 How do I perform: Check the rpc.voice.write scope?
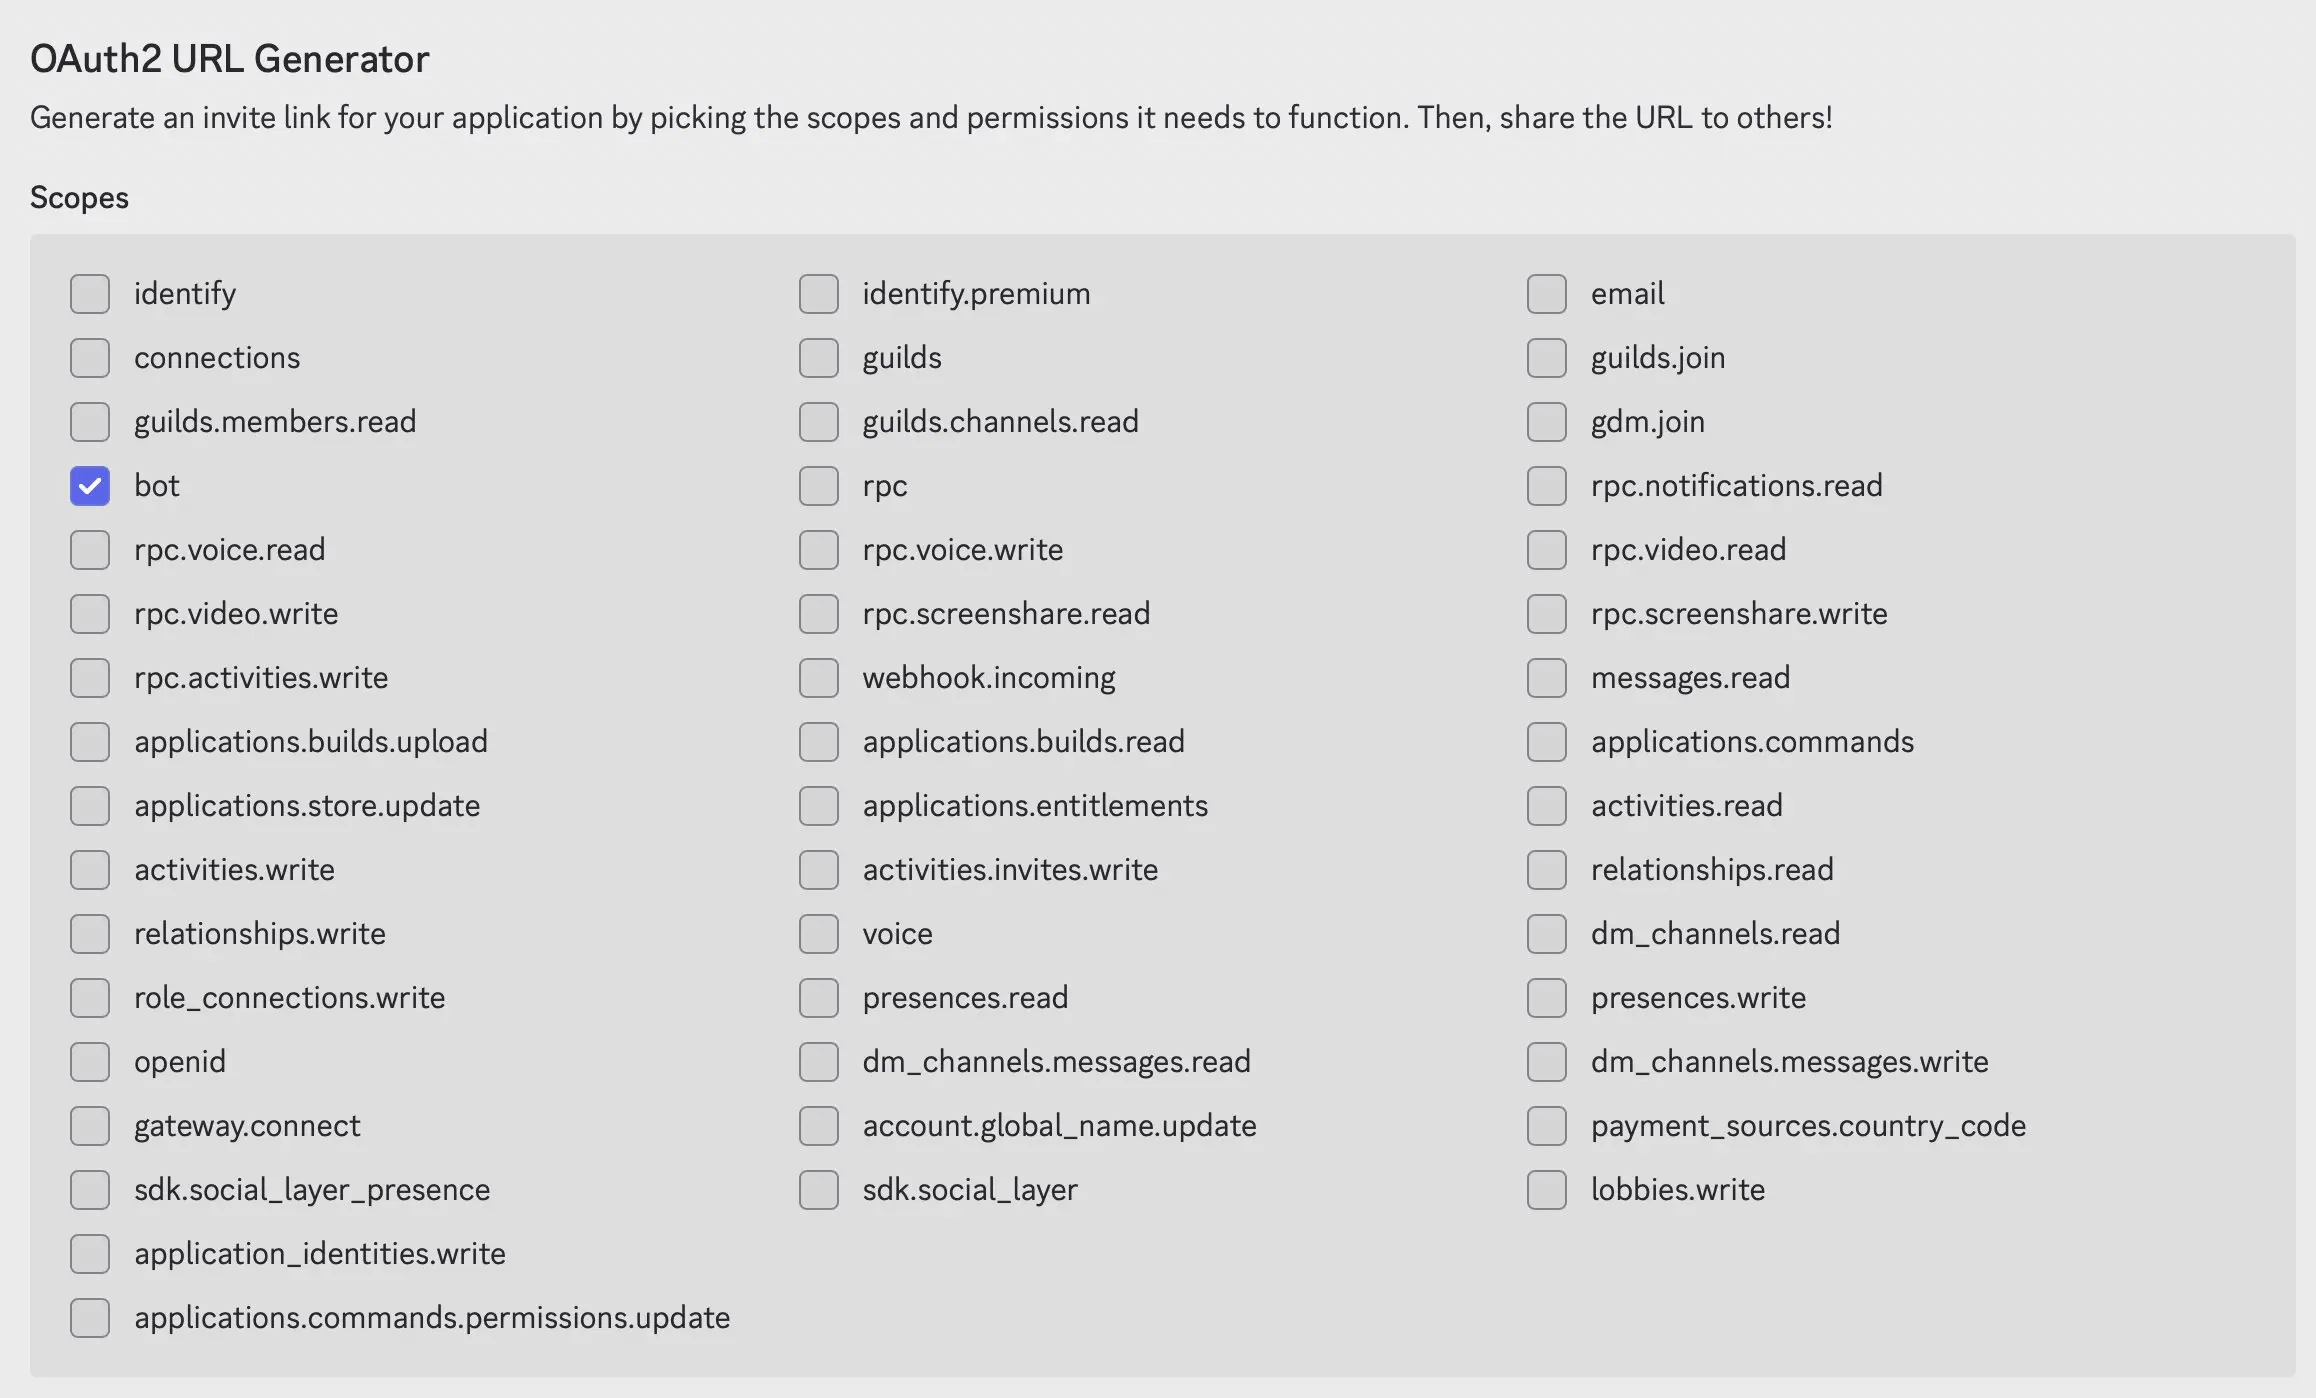[818, 549]
